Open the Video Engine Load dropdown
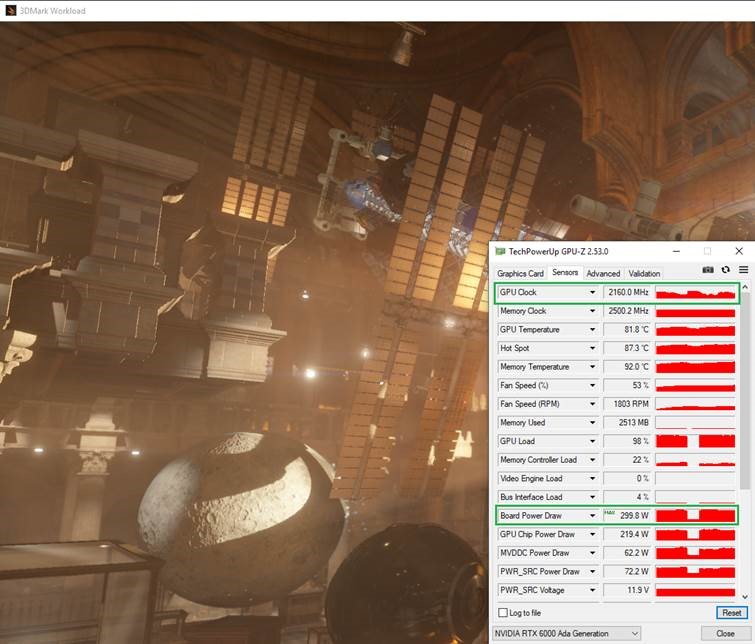The width and height of the screenshot is (755, 644). tap(592, 478)
